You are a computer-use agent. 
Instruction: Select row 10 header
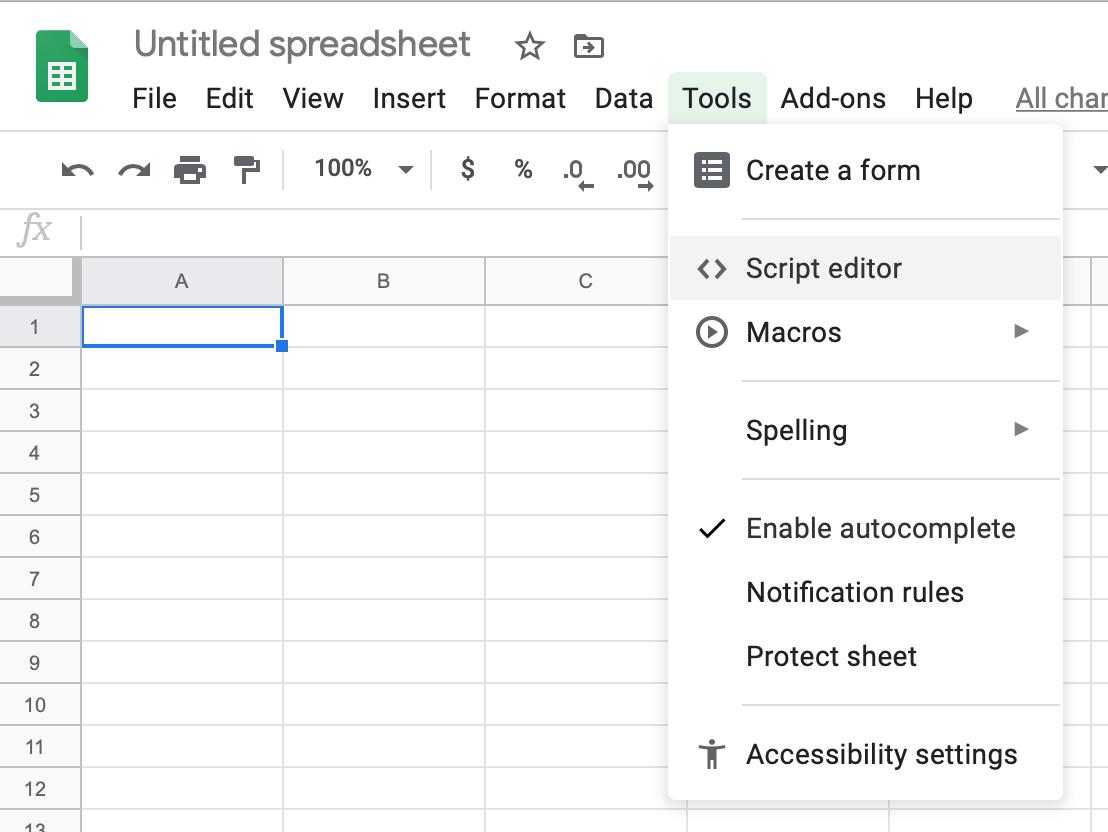(40, 705)
